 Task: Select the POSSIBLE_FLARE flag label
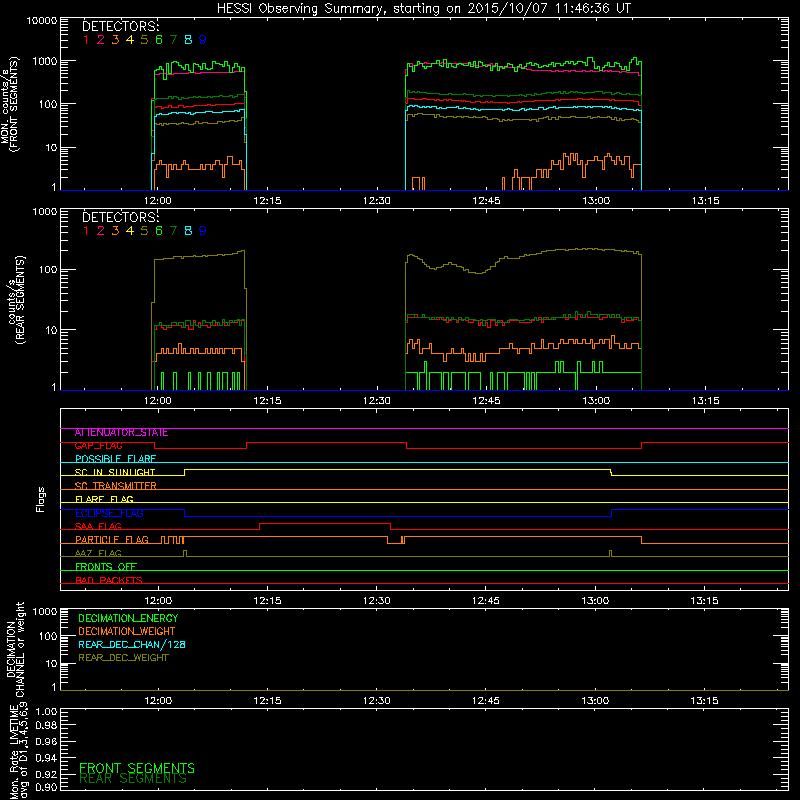(x=115, y=459)
